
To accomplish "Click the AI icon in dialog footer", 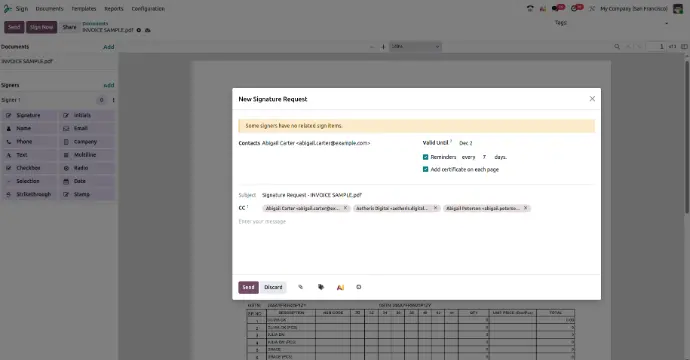I will click(x=340, y=287).
